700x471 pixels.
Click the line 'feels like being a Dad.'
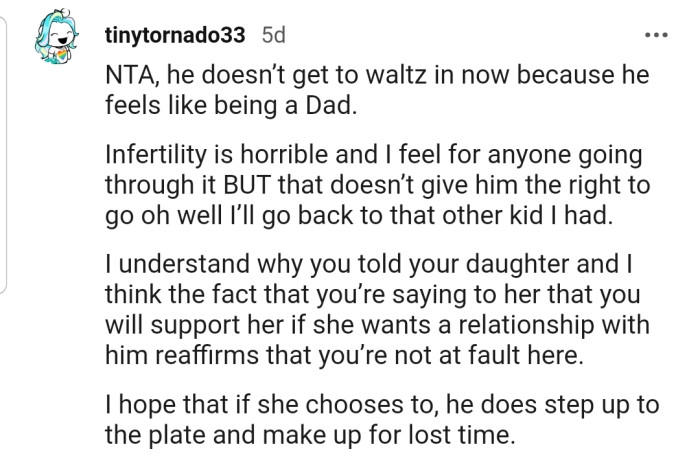(230, 106)
